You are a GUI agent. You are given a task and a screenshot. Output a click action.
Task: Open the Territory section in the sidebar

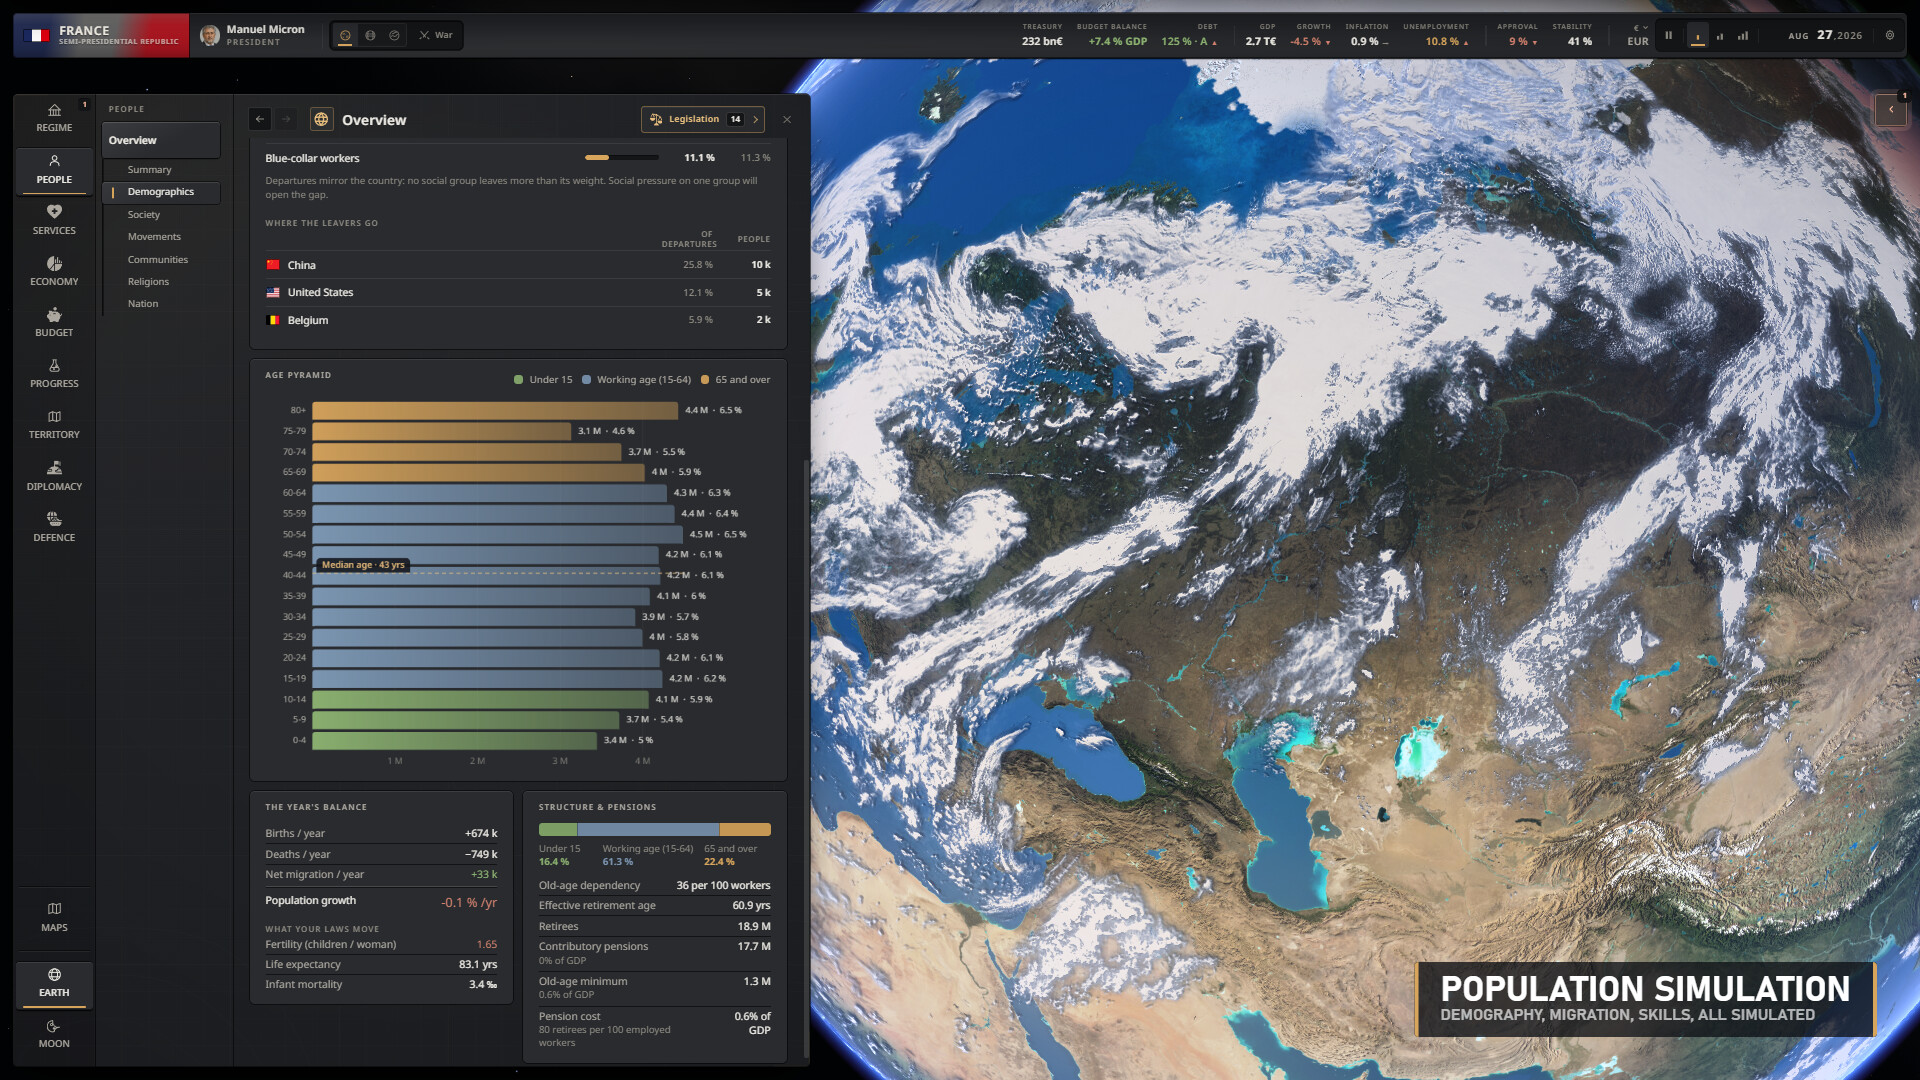pyautogui.click(x=54, y=424)
